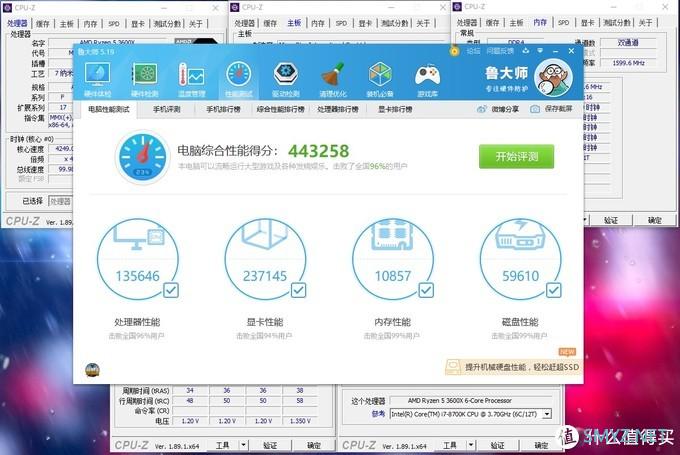Open the 缓存 tab in CPU-Z processor window
The width and height of the screenshot is (680, 455).
pos(42,24)
